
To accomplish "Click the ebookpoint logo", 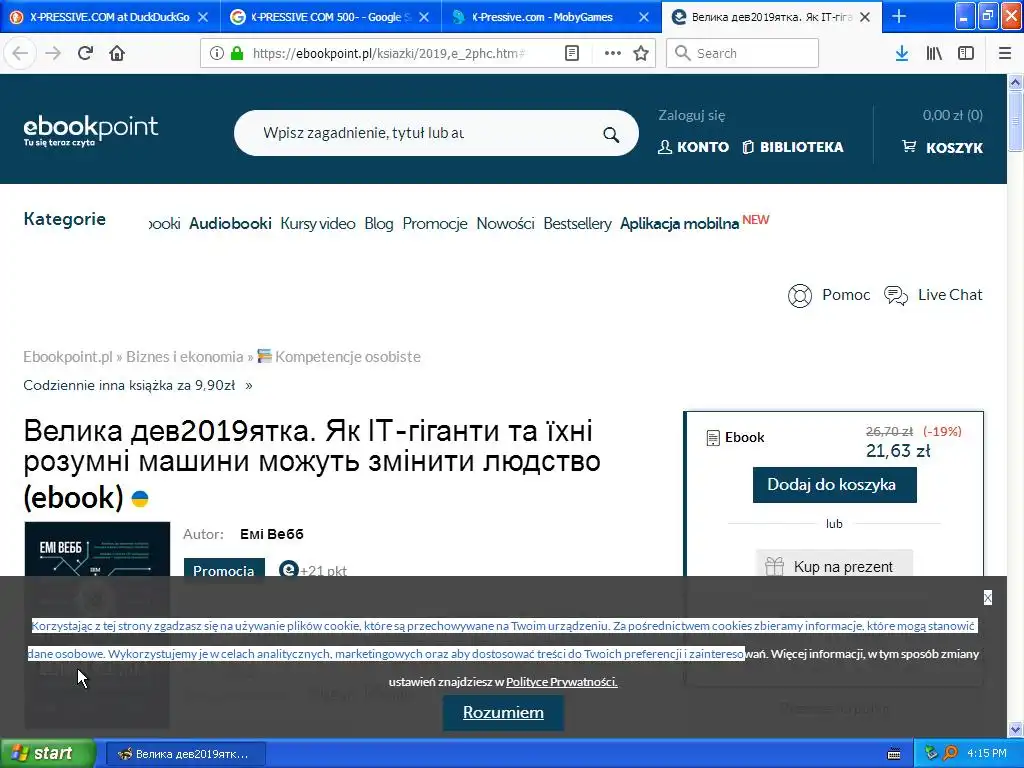I will tap(91, 130).
